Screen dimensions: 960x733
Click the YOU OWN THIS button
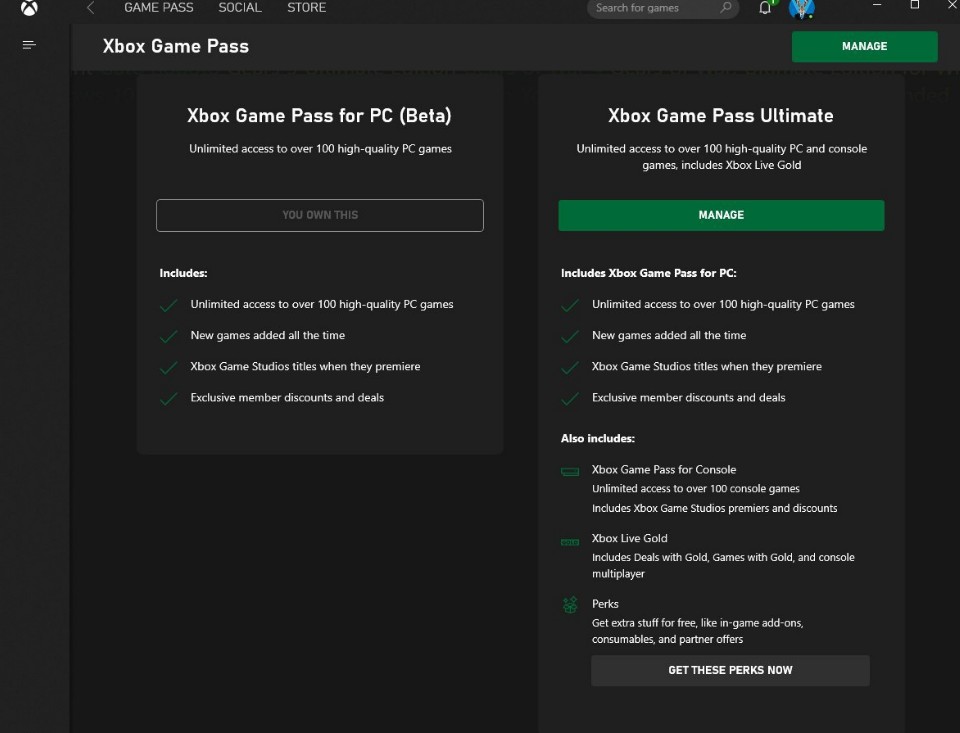320,215
